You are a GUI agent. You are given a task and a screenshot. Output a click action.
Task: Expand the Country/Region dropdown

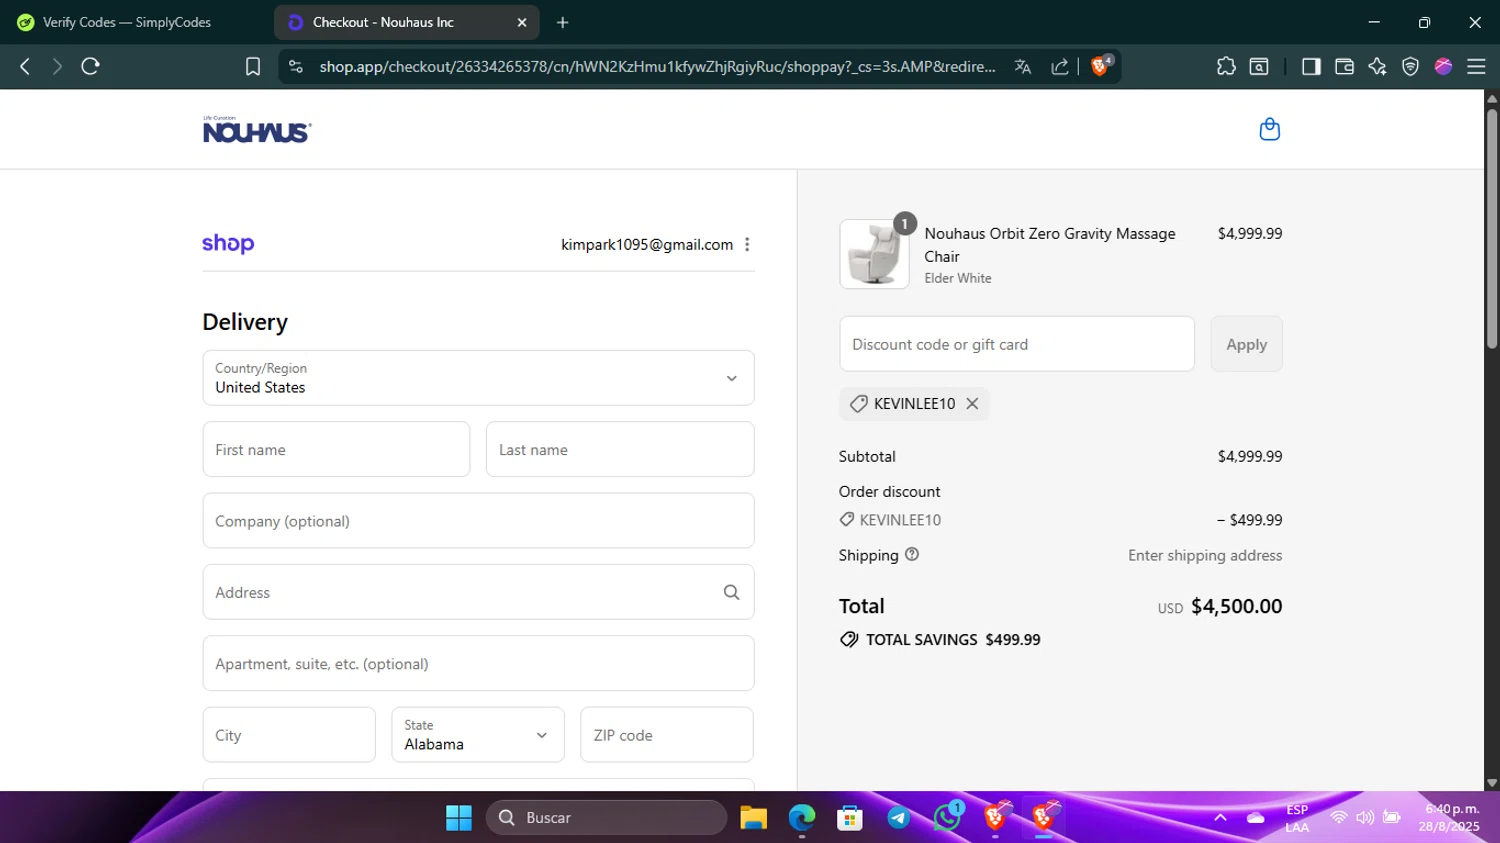click(478, 378)
